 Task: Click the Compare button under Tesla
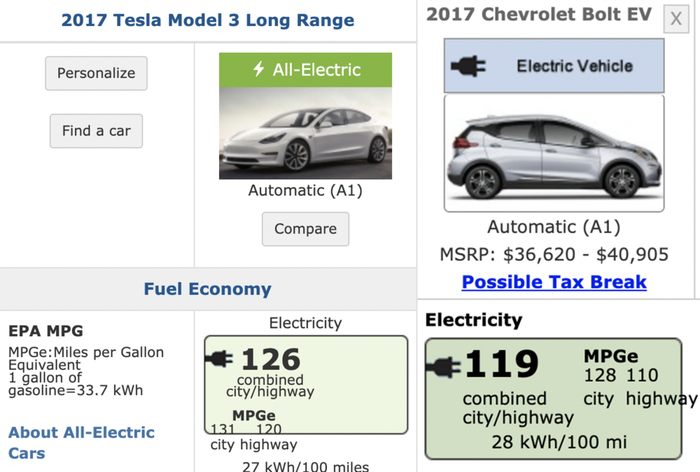coord(305,229)
